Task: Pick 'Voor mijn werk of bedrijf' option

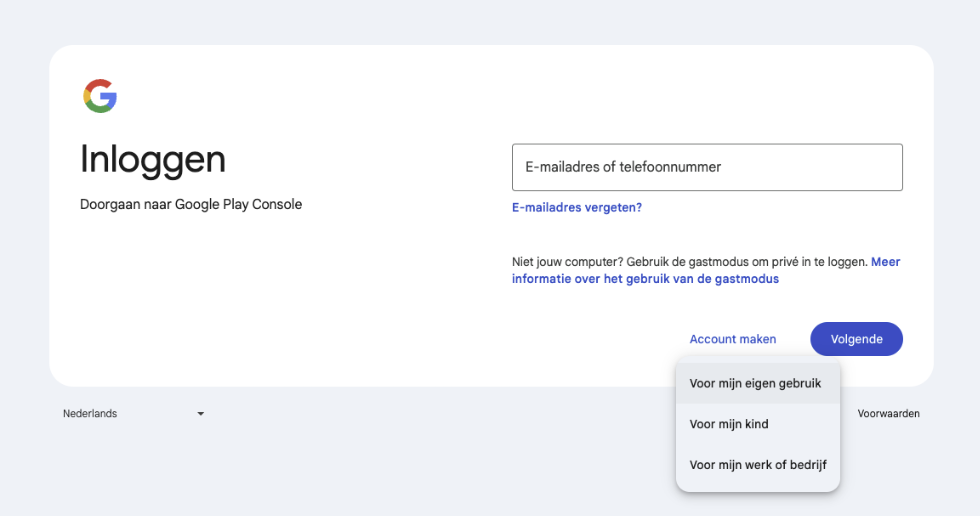Action: click(x=758, y=465)
